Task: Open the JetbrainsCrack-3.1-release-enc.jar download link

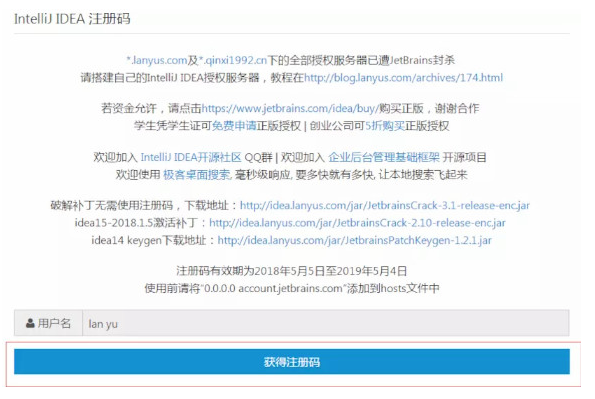Action: (x=385, y=205)
